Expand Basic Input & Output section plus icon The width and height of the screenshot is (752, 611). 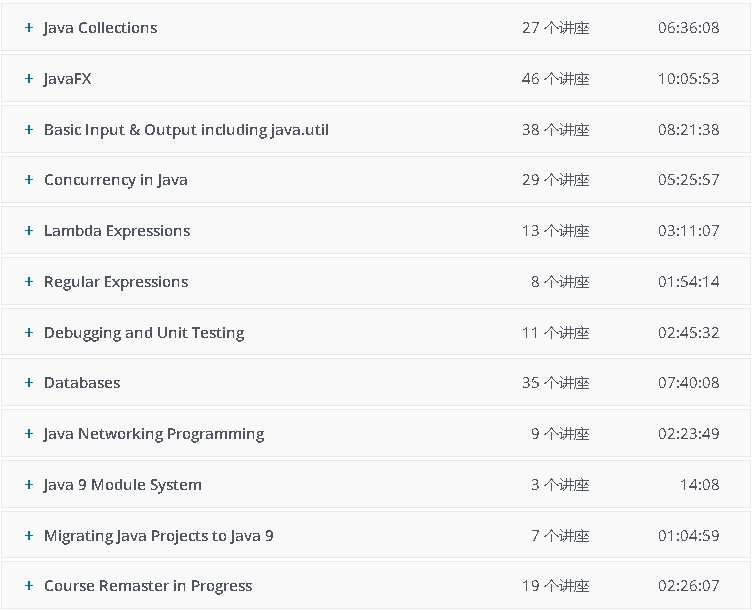[x=29, y=130]
